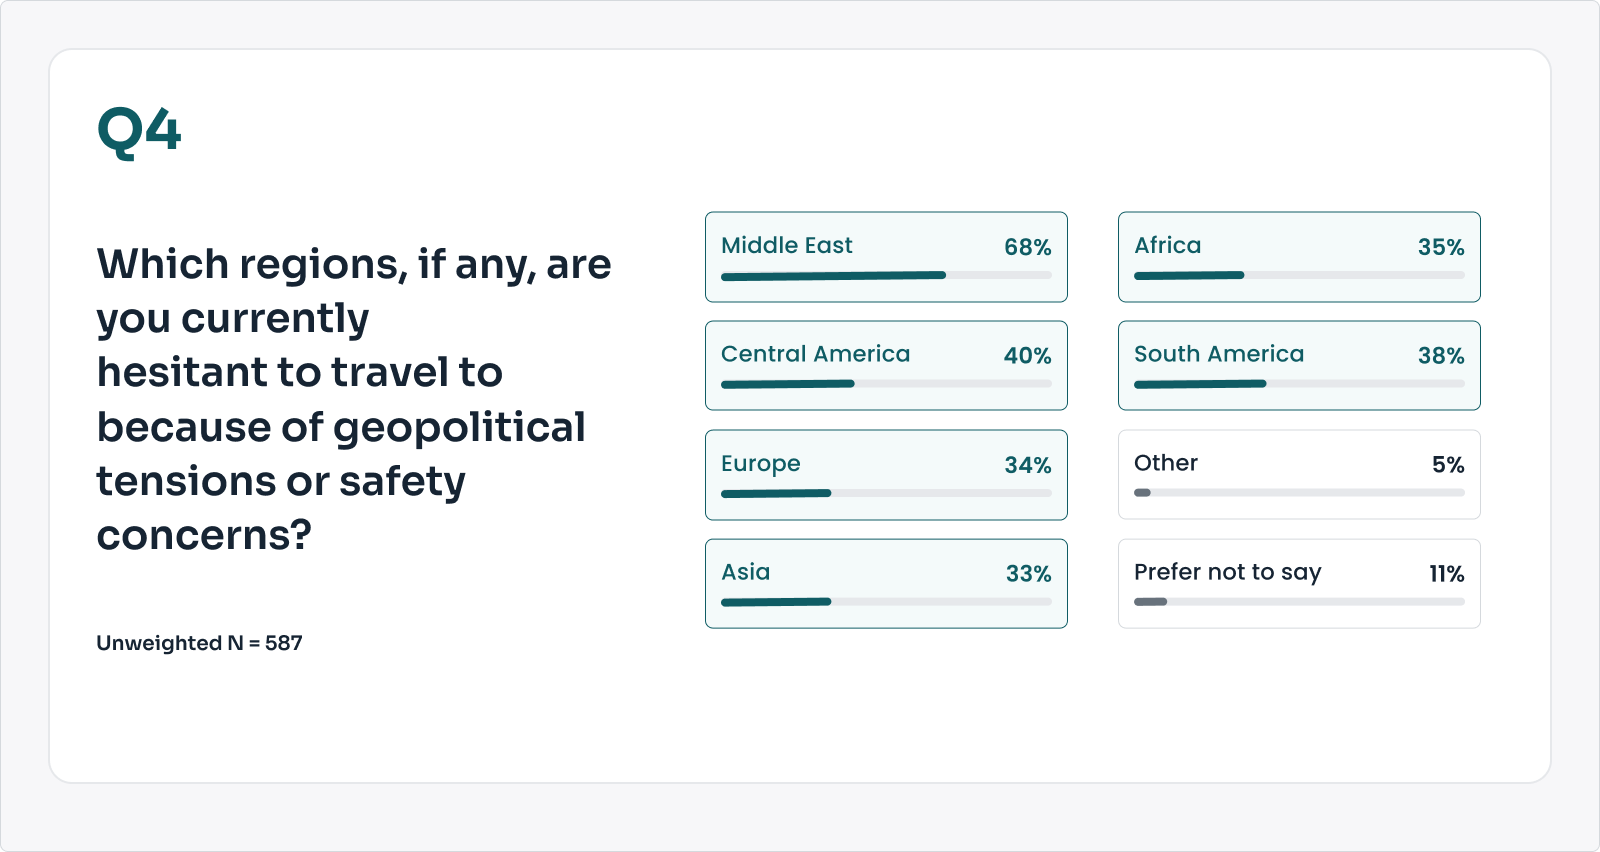
Task: Select the Africa answer label
Action: click(x=1167, y=245)
